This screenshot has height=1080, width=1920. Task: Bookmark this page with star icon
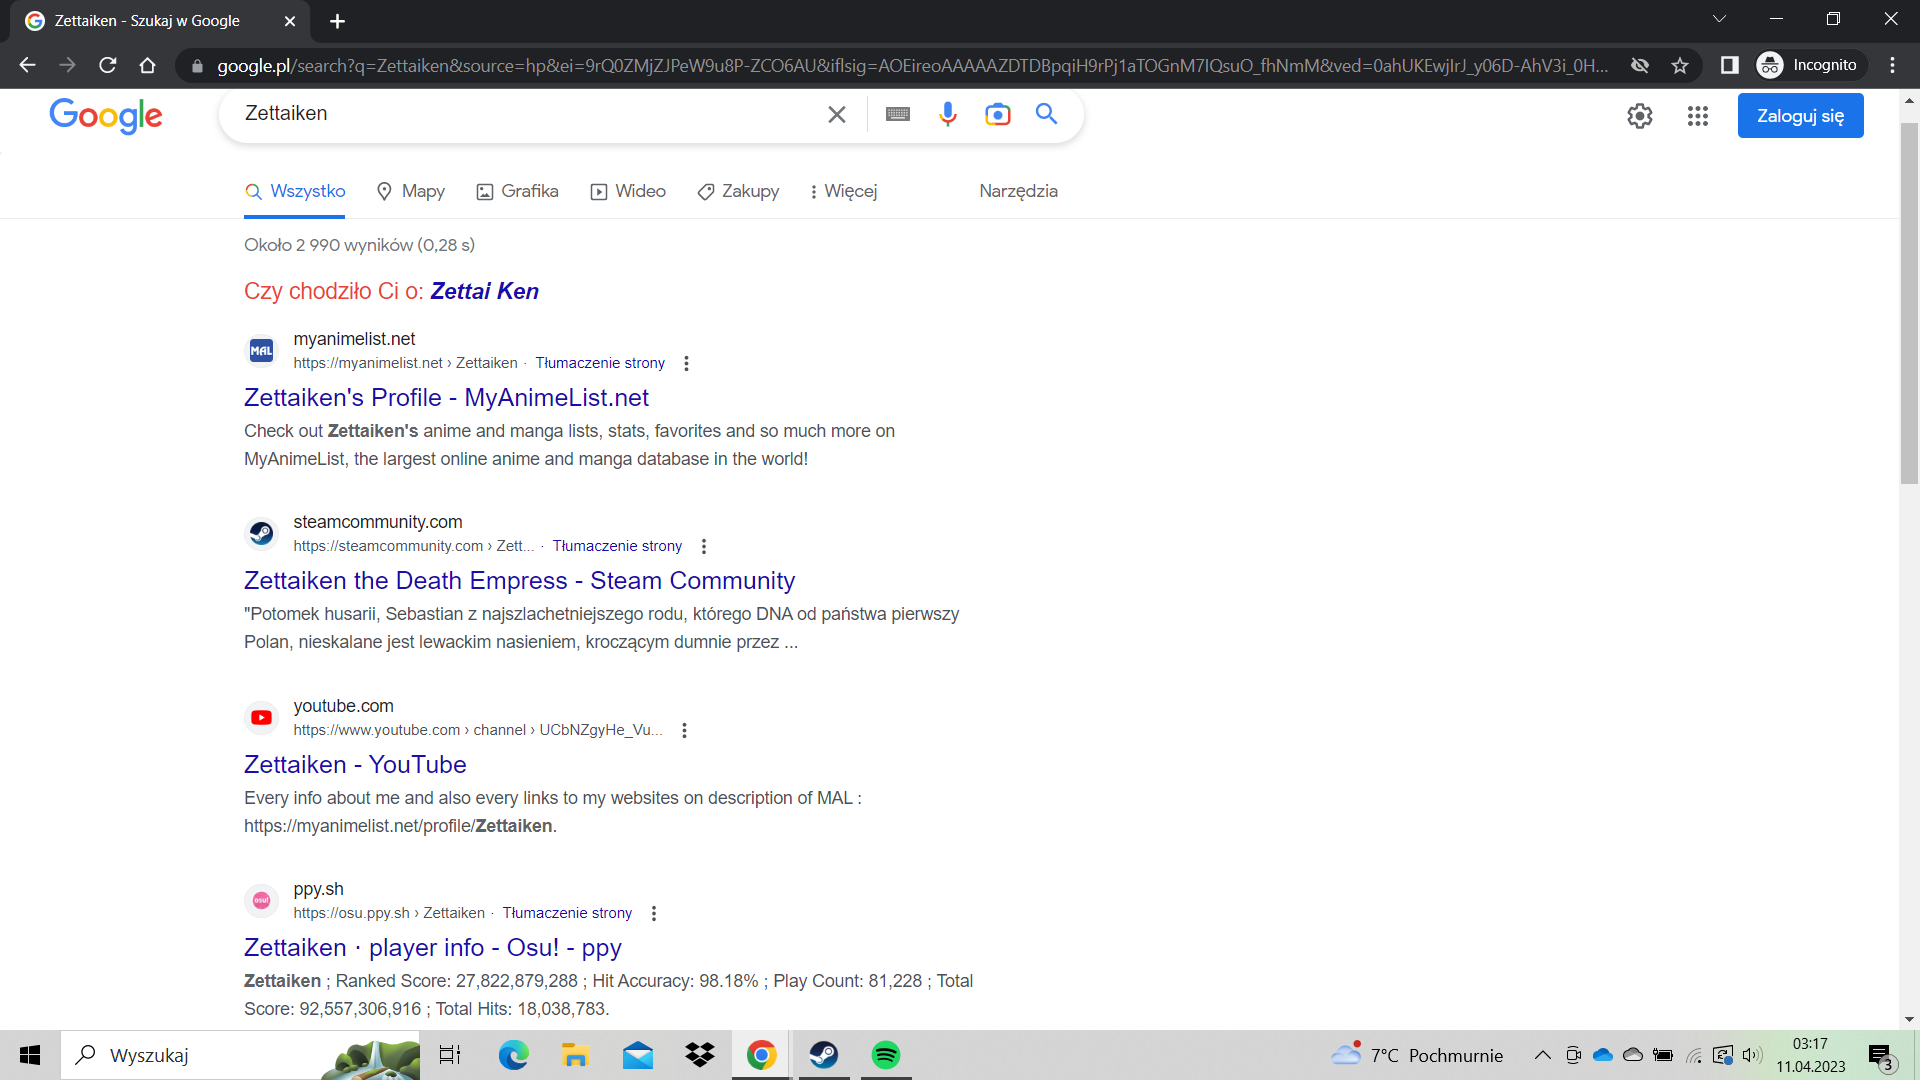pos(1680,65)
